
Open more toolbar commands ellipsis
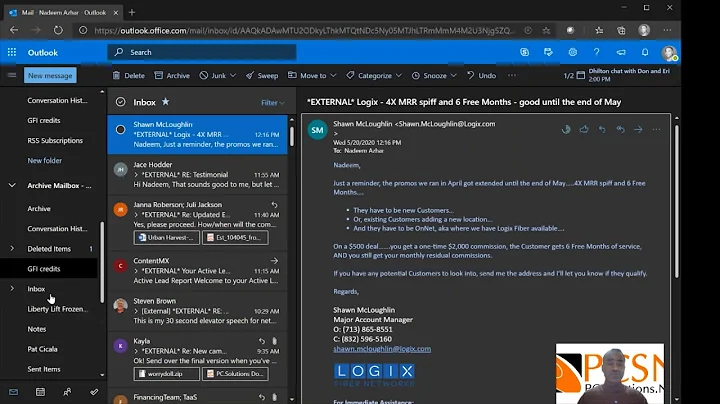(512, 75)
